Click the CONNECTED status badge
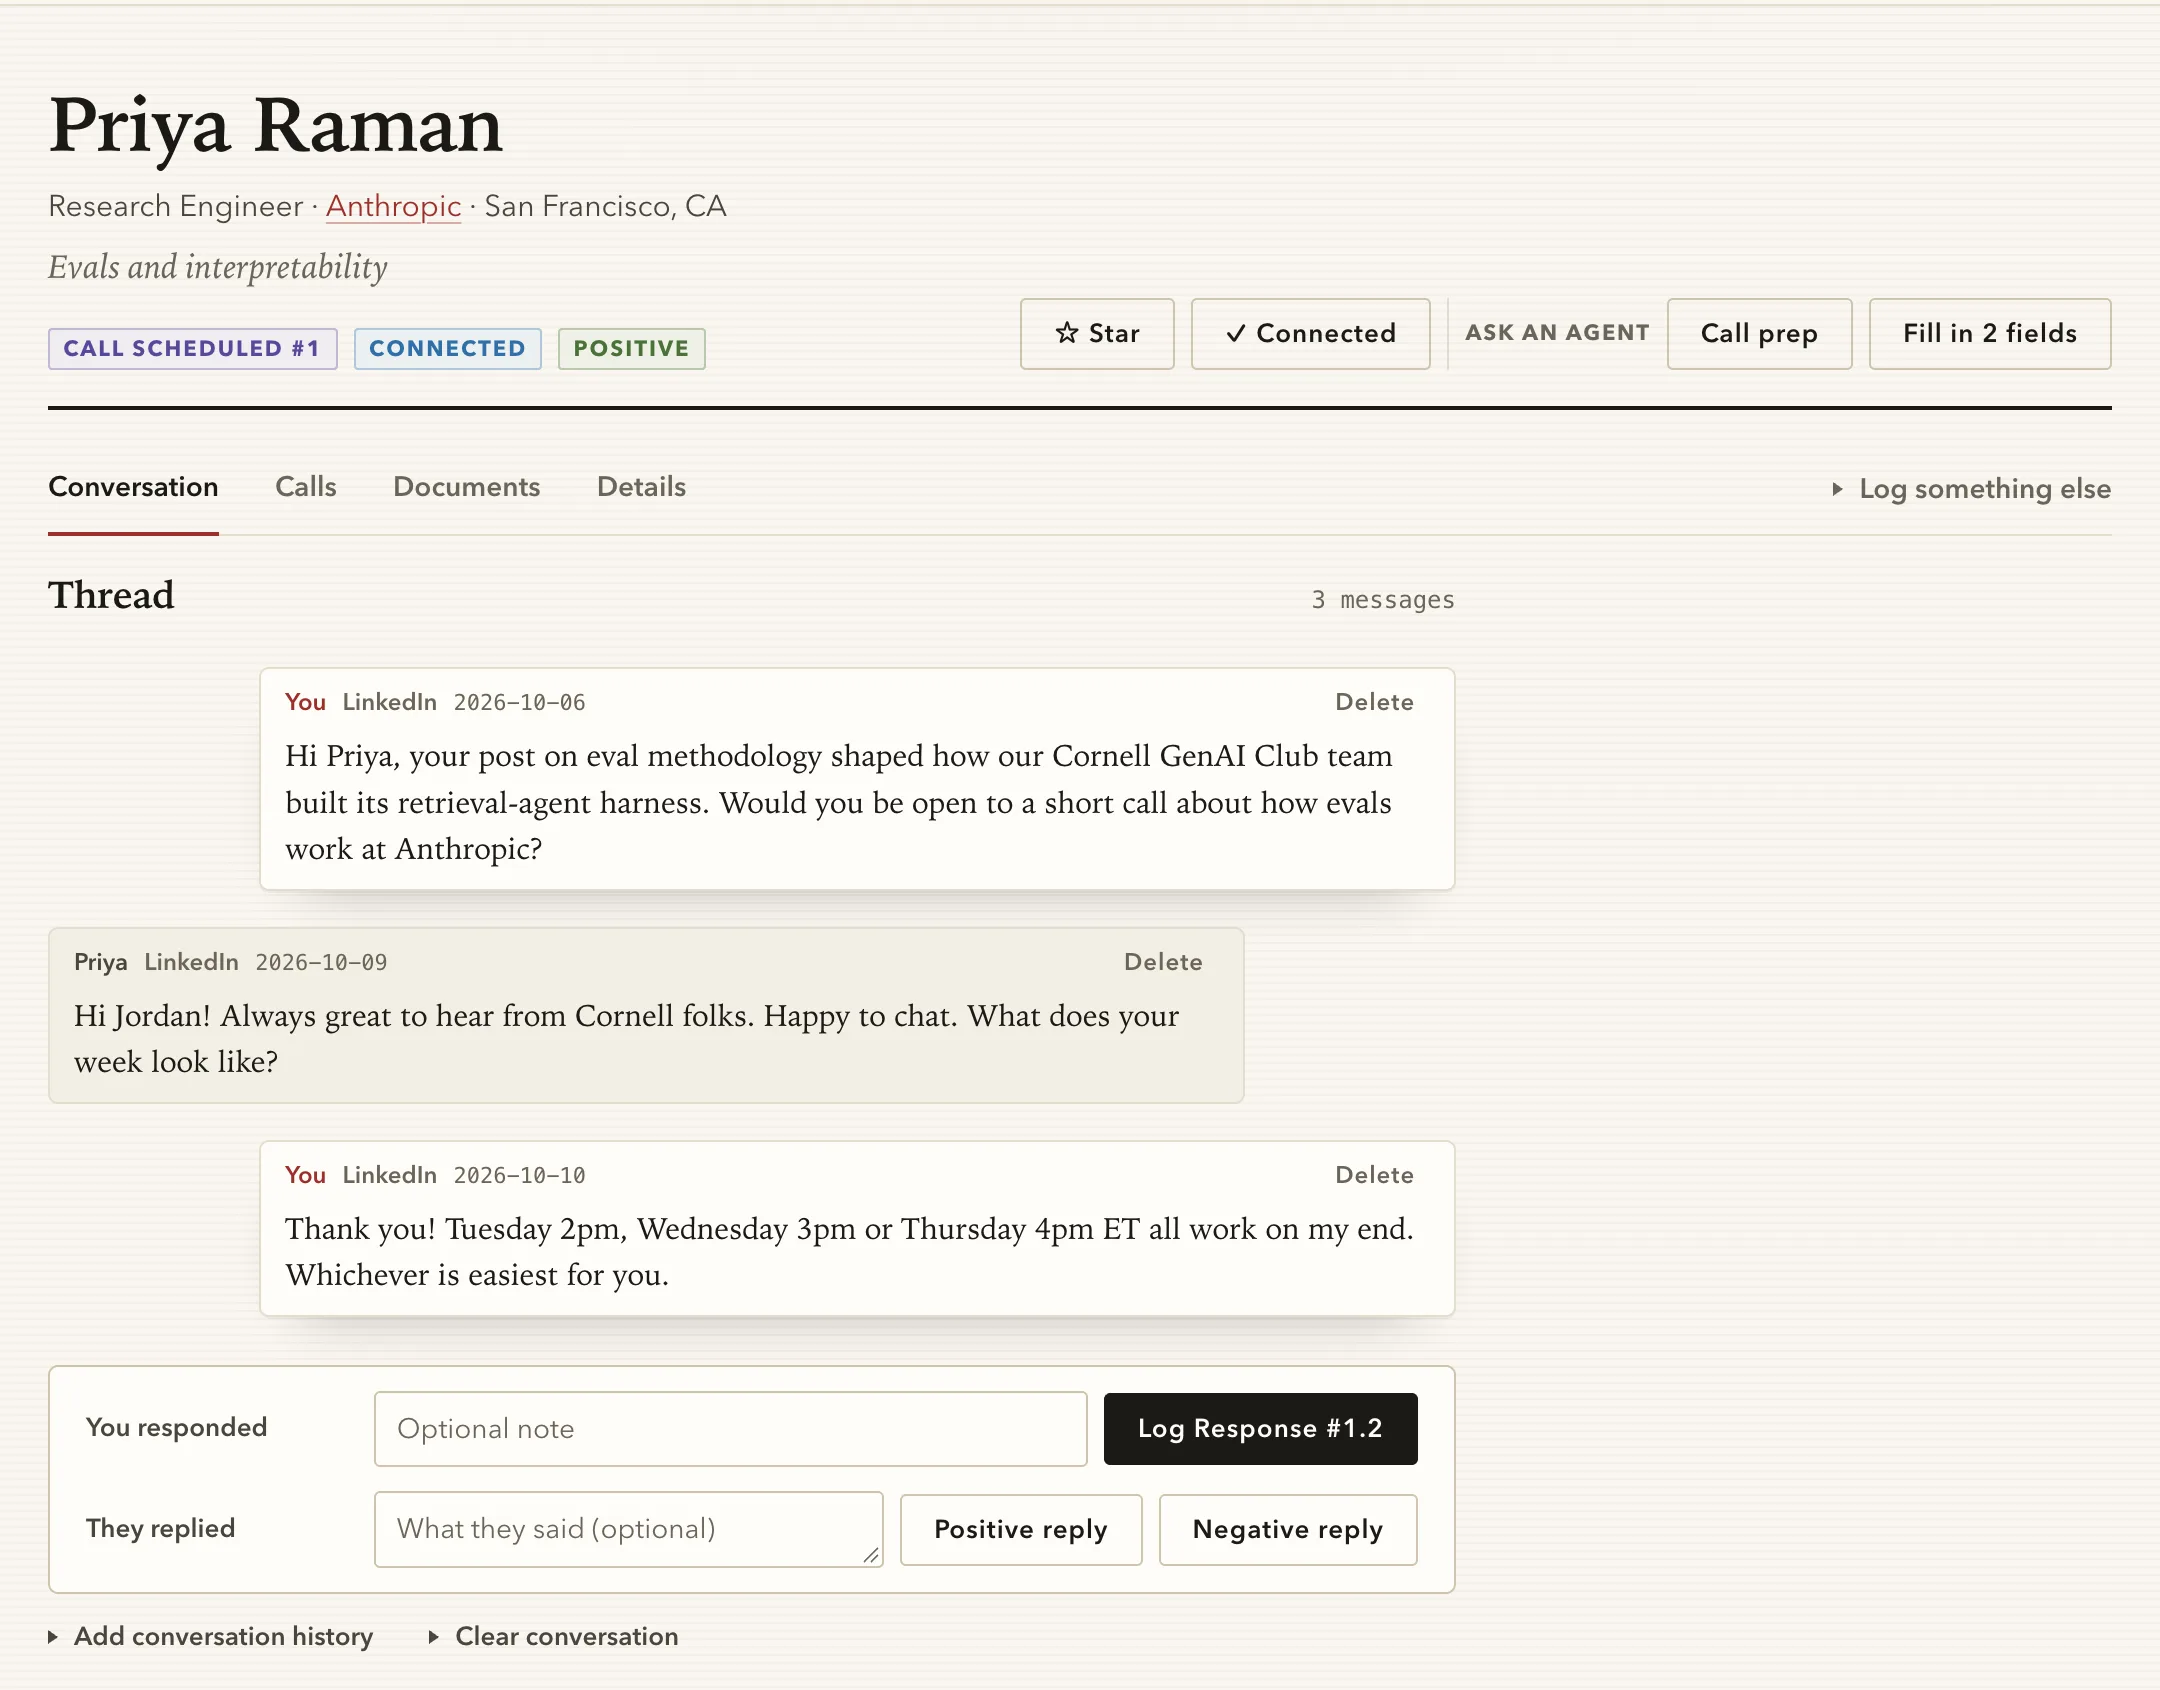2160x1690 pixels. [447, 349]
